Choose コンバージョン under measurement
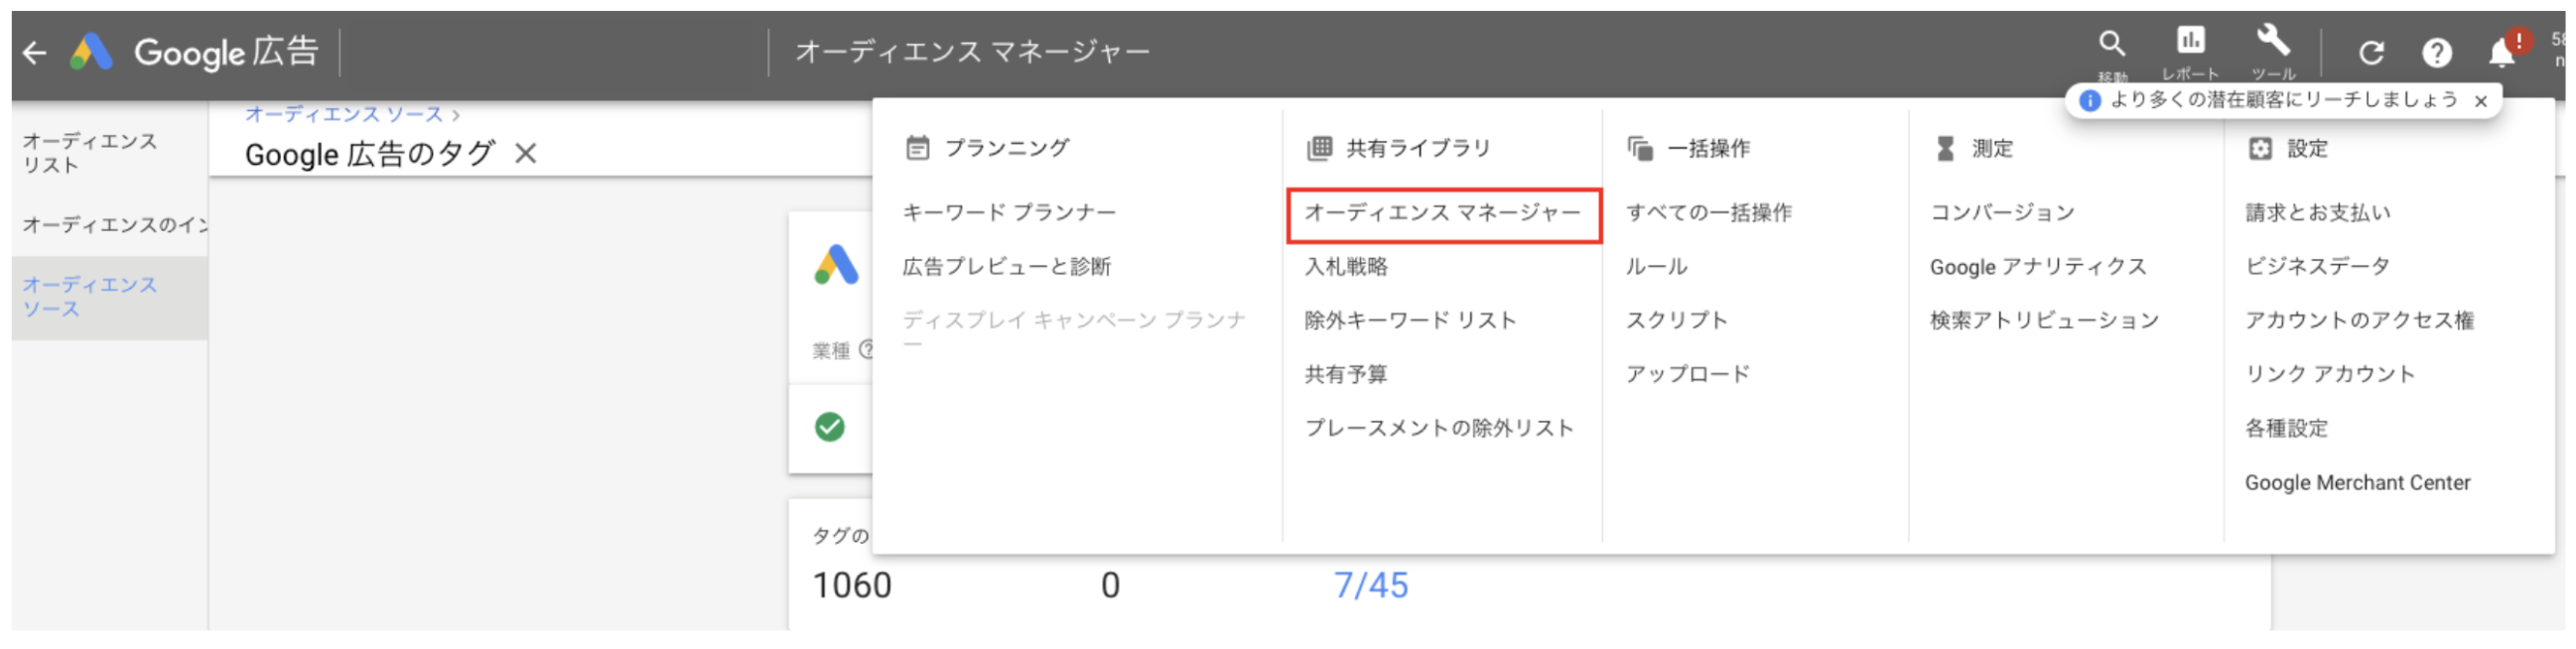The width and height of the screenshot is (2576, 649). (x=2002, y=213)
